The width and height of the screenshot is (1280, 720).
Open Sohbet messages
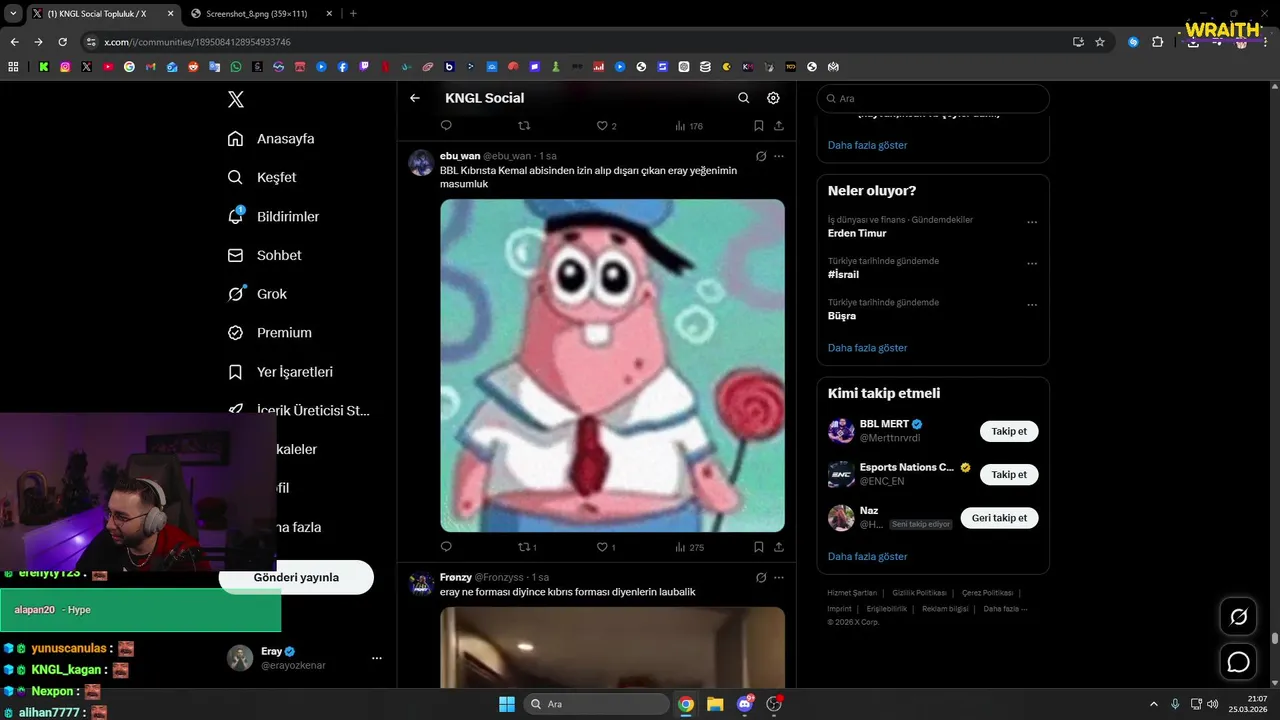tap(264, 255)
